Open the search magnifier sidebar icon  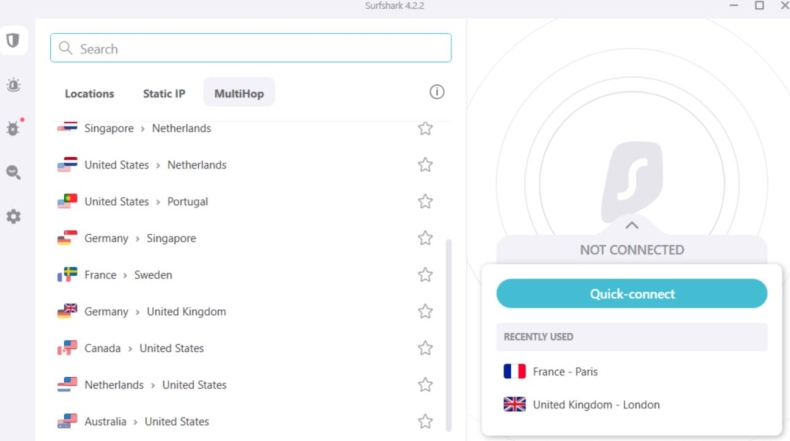pos(13,172)
